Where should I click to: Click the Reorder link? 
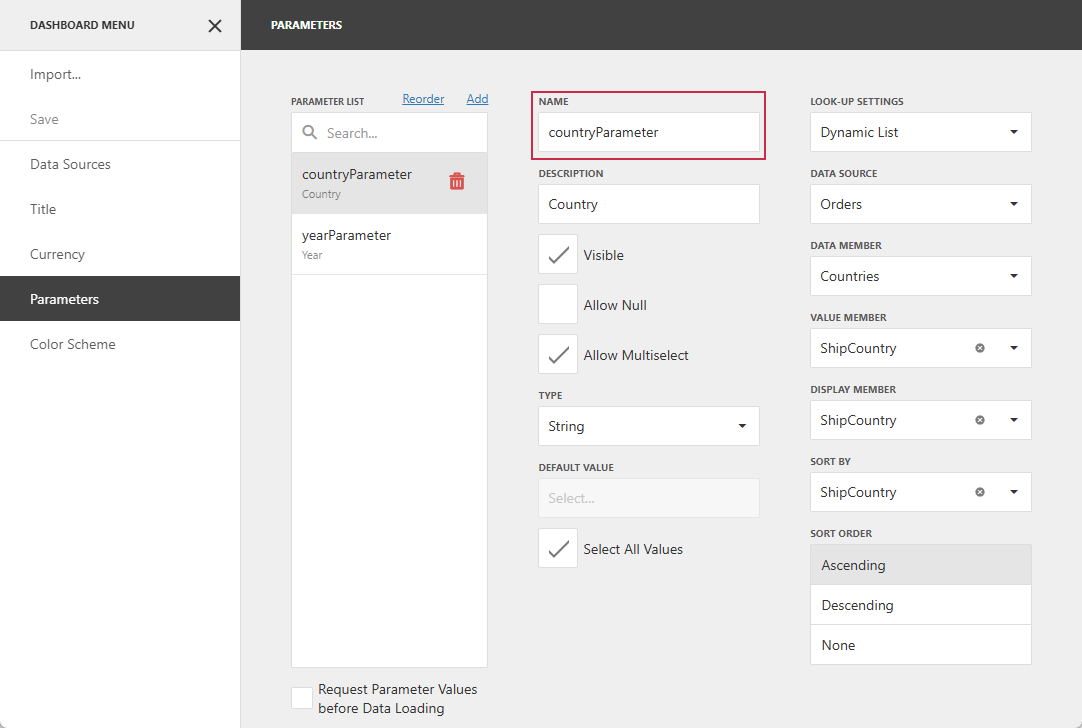tap(423, 99)
